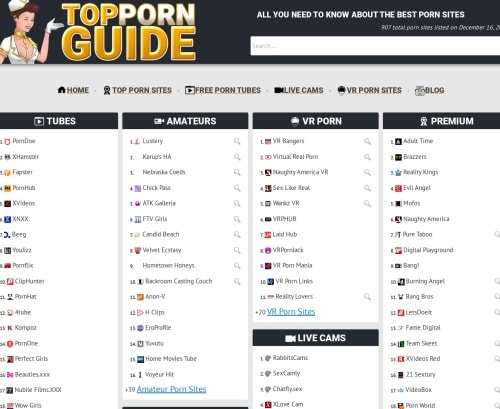
Task: Click 'Kompoz' in the TUBES list
Action: coord(25,328)
